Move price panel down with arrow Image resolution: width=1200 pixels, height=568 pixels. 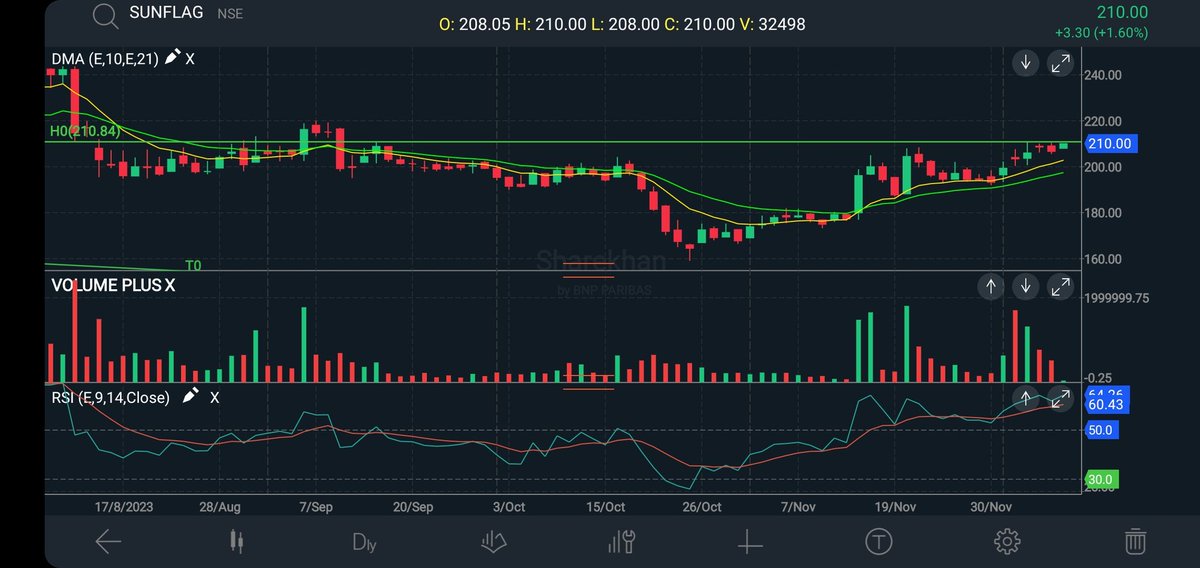point(1026,63)
